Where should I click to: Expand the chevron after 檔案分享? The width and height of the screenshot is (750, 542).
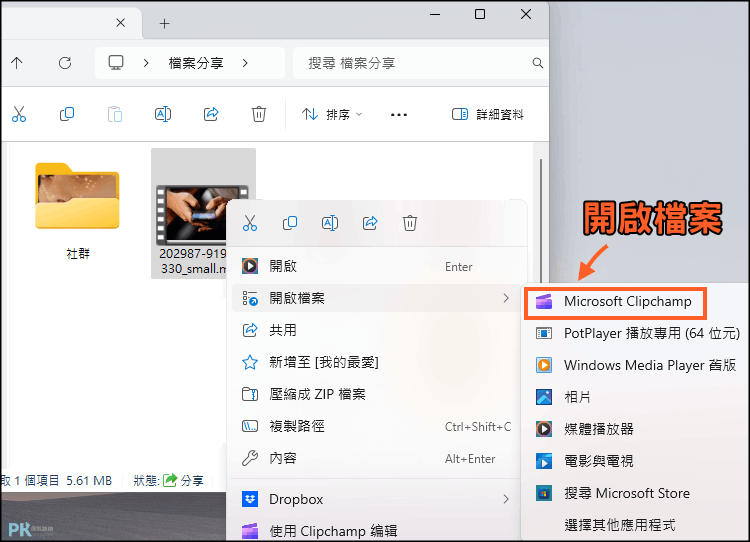245,63
